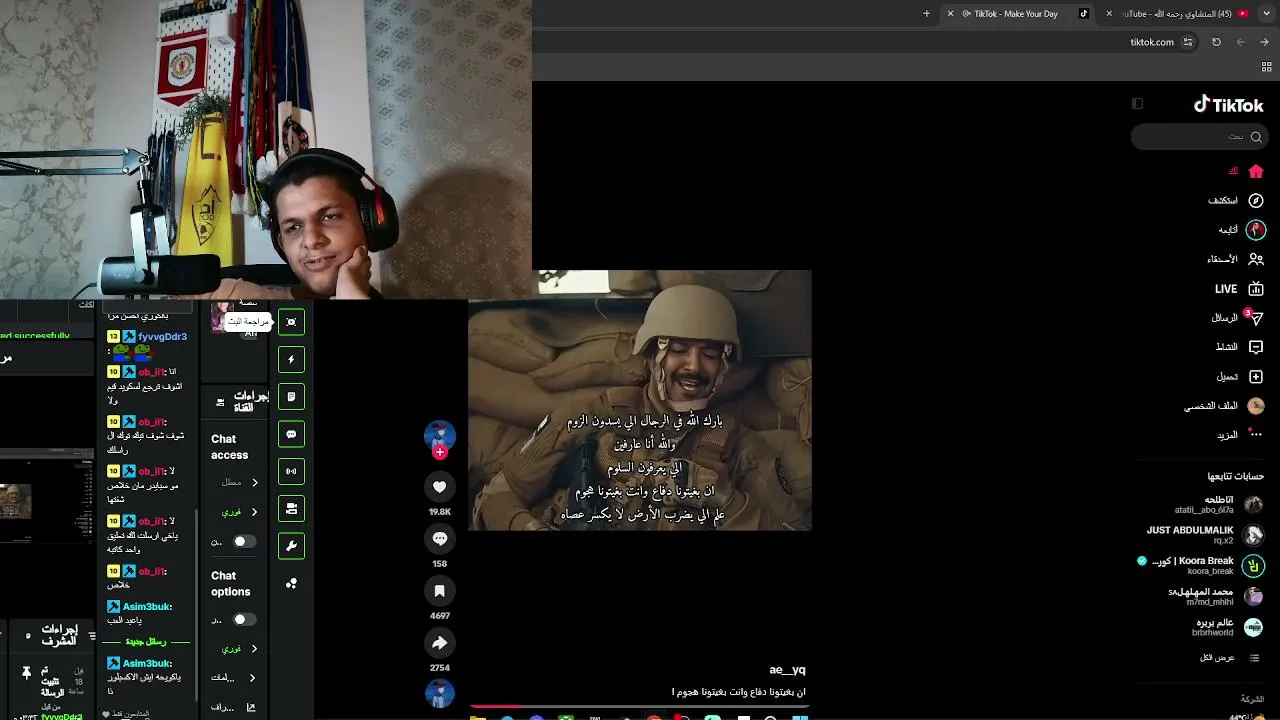Viewport: 1280px width, 720px height.
Task: Click the layout panels icon in stream toolbar
Action: 291,508
